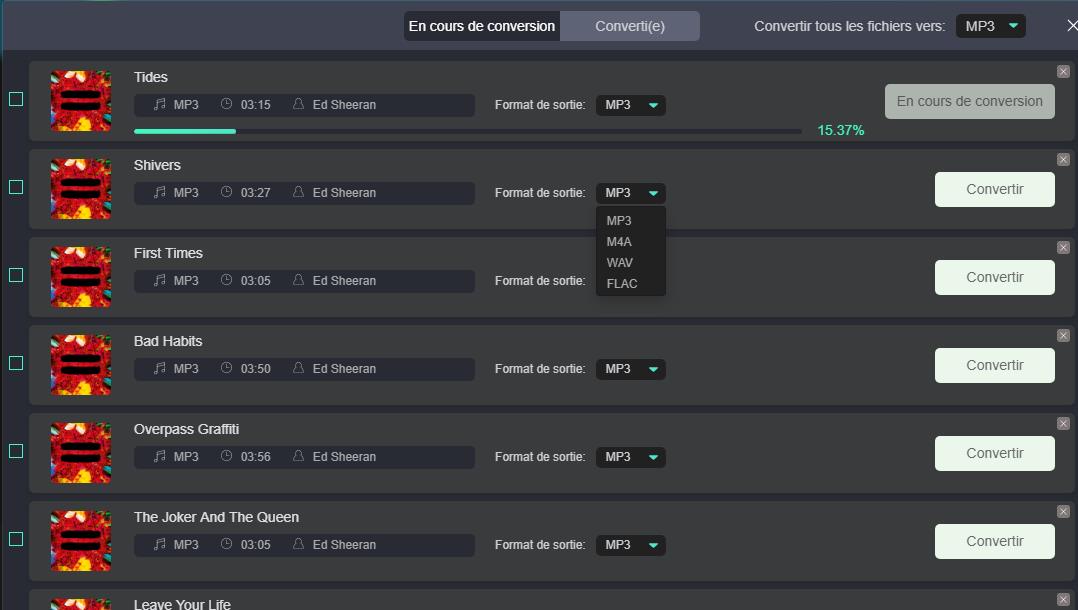
Task: Choose FLAC from the open format list
Action: tap(622, 284)
